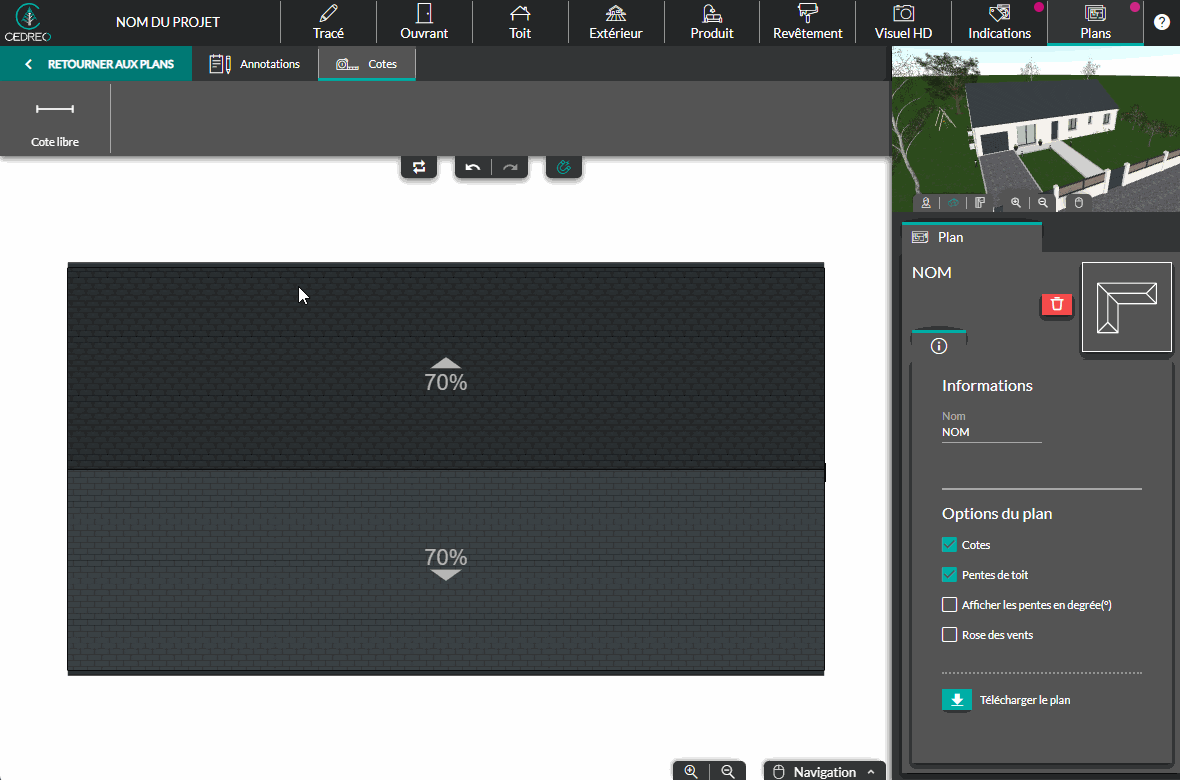1180x780 pixels.
Task: Uncheck the Pentes de toit checkbox
Action: 950,574
